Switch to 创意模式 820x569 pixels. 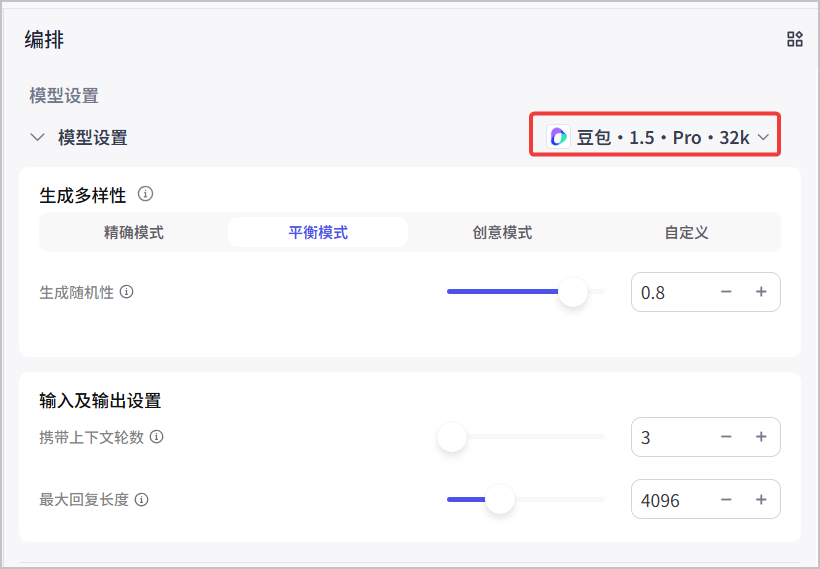[x=502, y=232]
